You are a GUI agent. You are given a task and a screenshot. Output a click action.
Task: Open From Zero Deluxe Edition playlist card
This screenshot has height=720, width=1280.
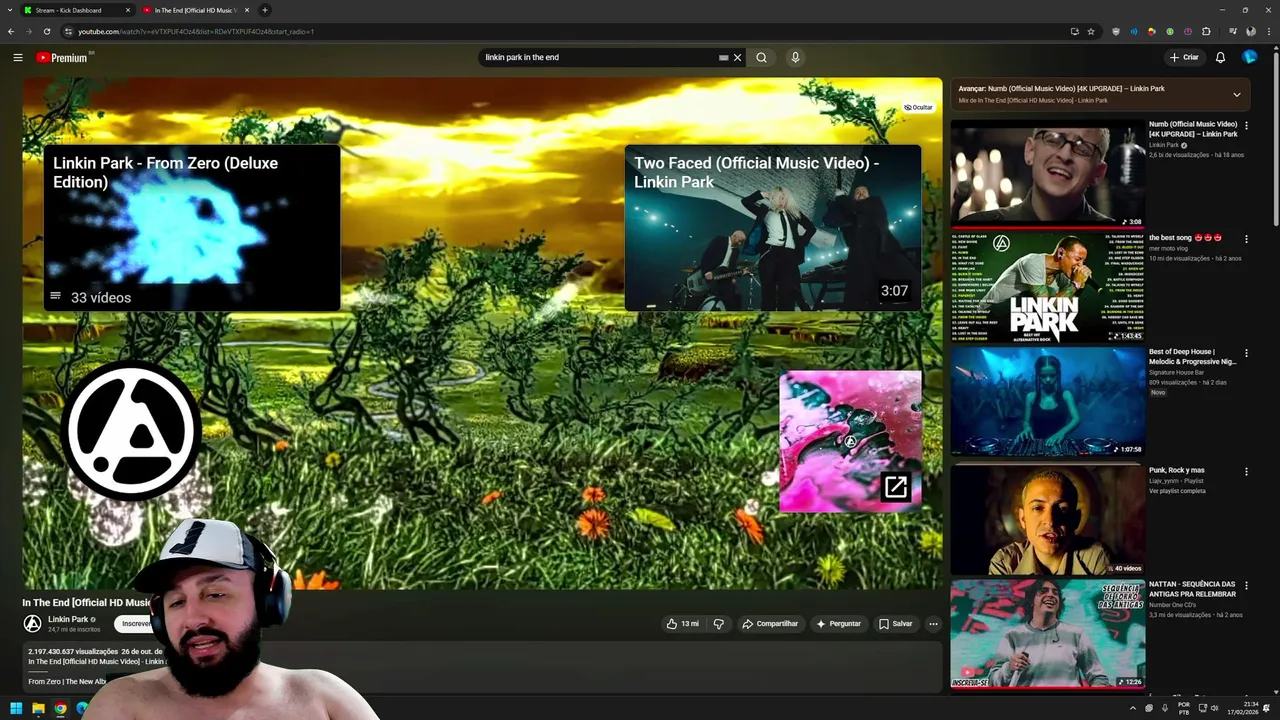click(x=192, y=228)
